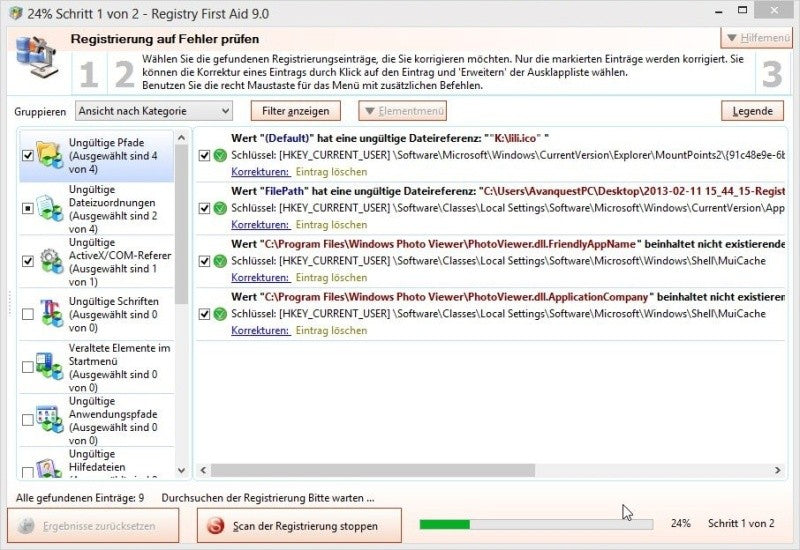This screenshot has height=550, width=800.
Task: Click green status icon of ApplicationCompany entry
Action: click(220, 314)
